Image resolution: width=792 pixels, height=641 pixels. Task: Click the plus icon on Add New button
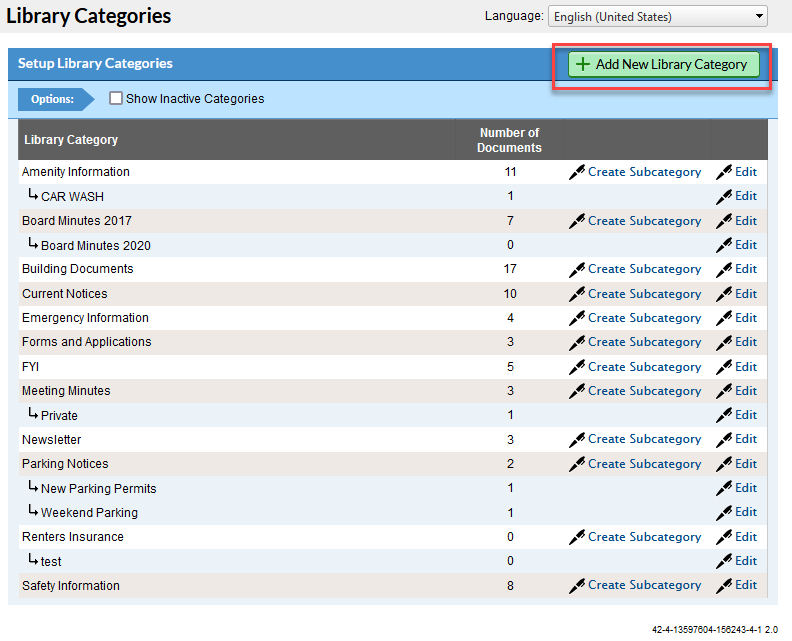[582, 64]
